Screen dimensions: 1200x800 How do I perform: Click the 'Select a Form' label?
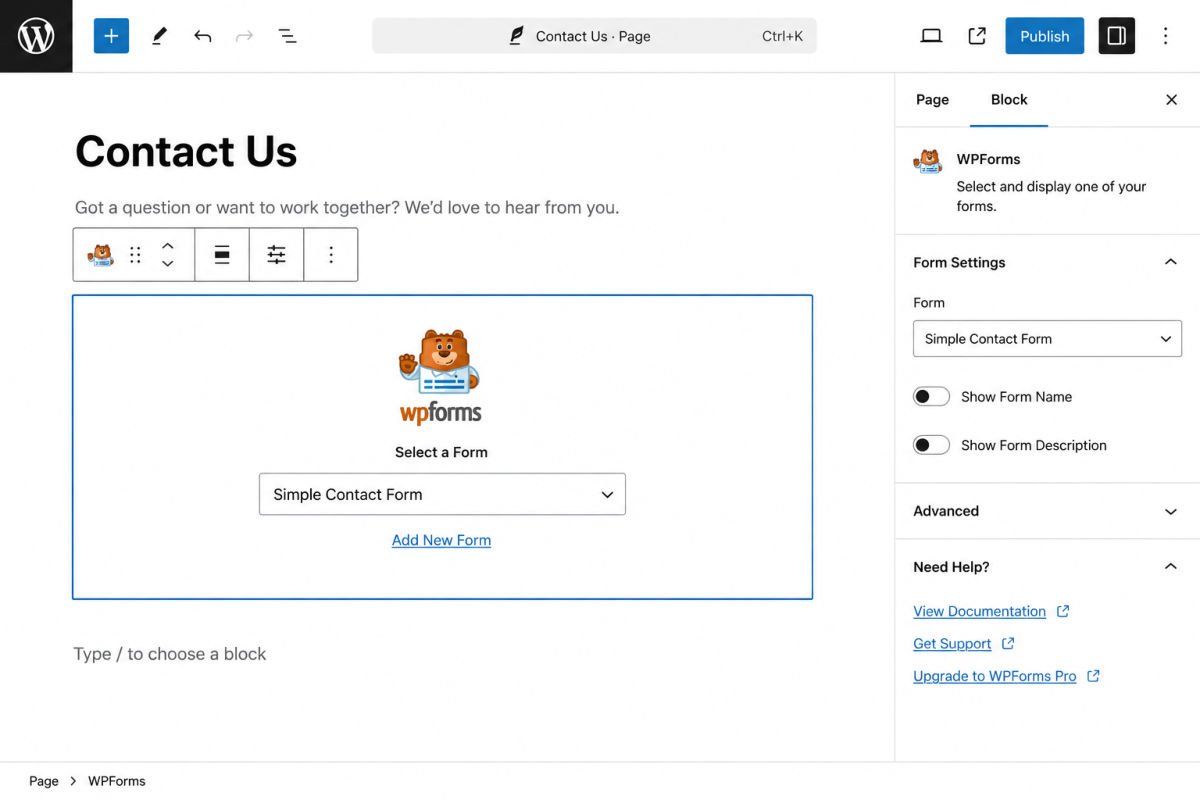coord(441,452)
